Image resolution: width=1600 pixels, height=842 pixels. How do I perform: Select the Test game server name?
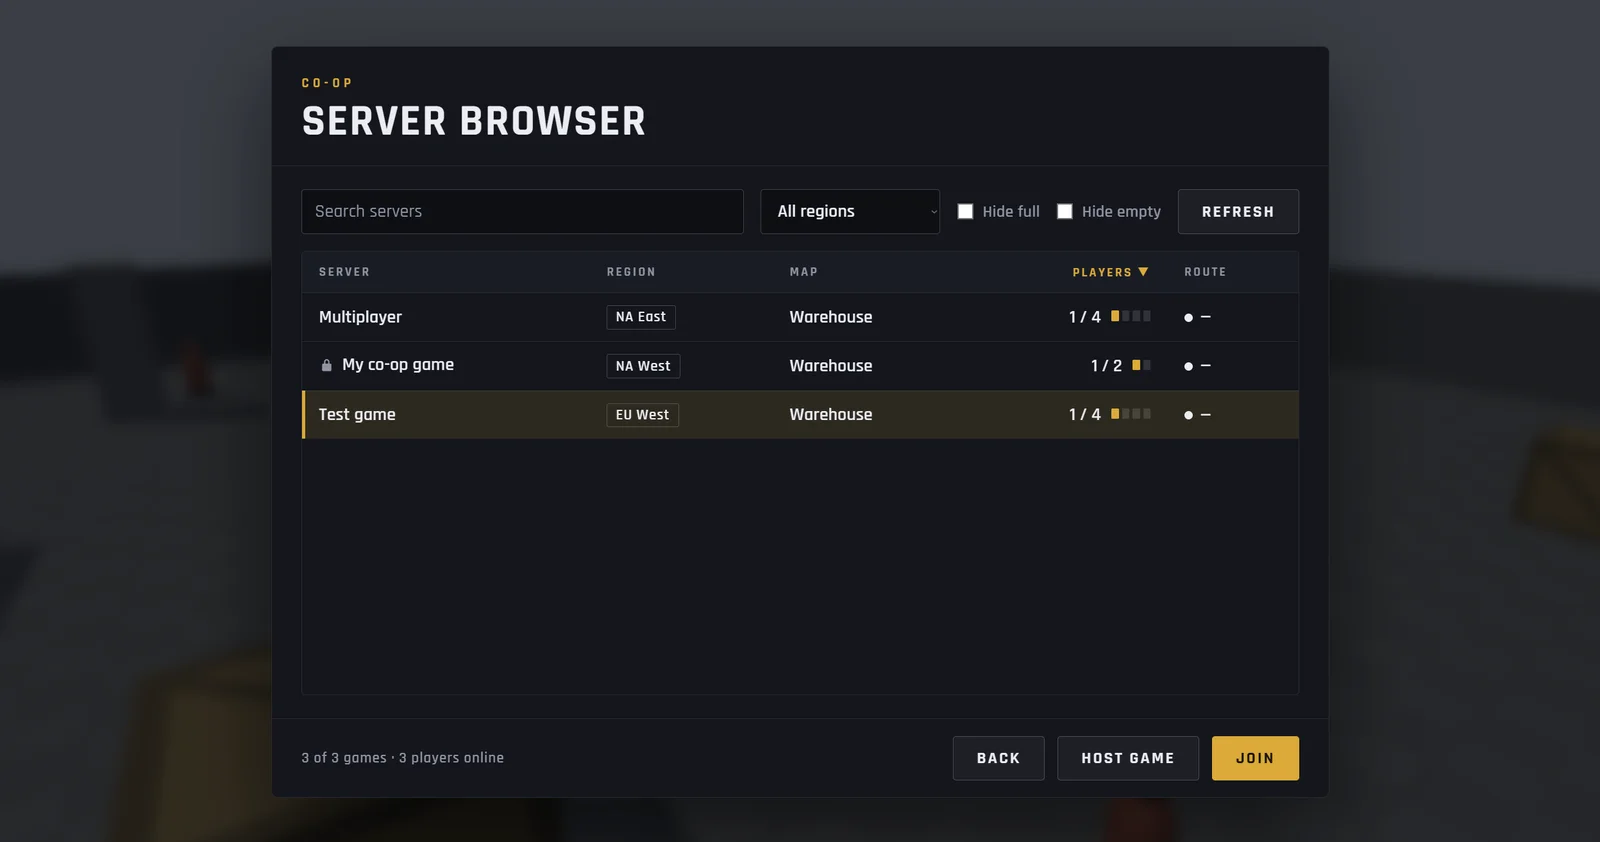357,415
